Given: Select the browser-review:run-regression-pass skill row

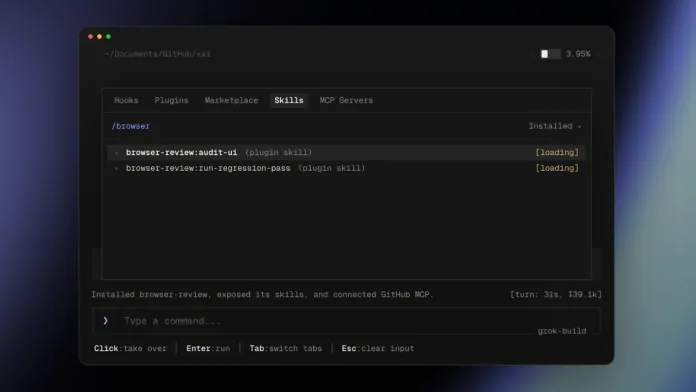Looking at the screenshot, I should (346, 168).
